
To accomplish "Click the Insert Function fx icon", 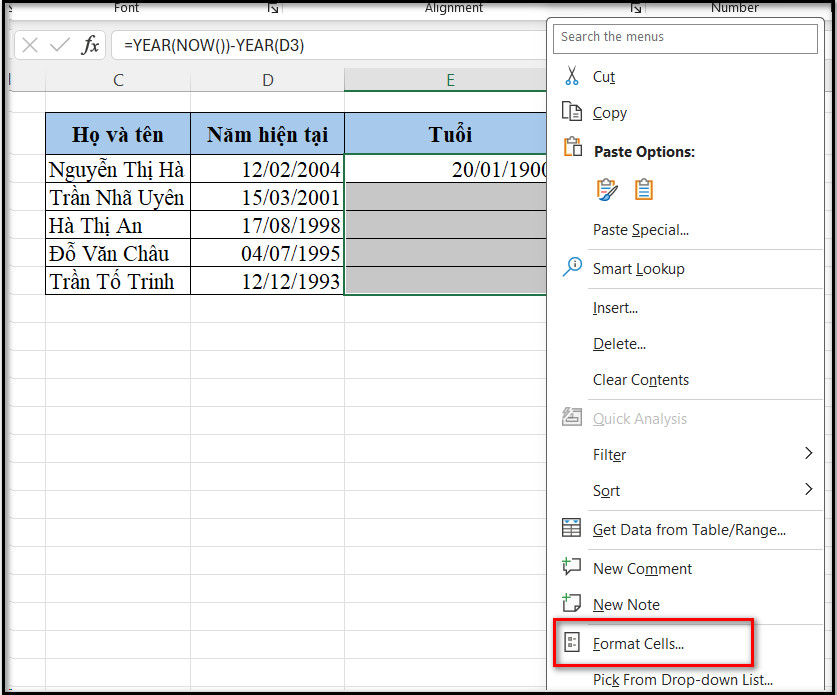I will [x=90, y=45].
